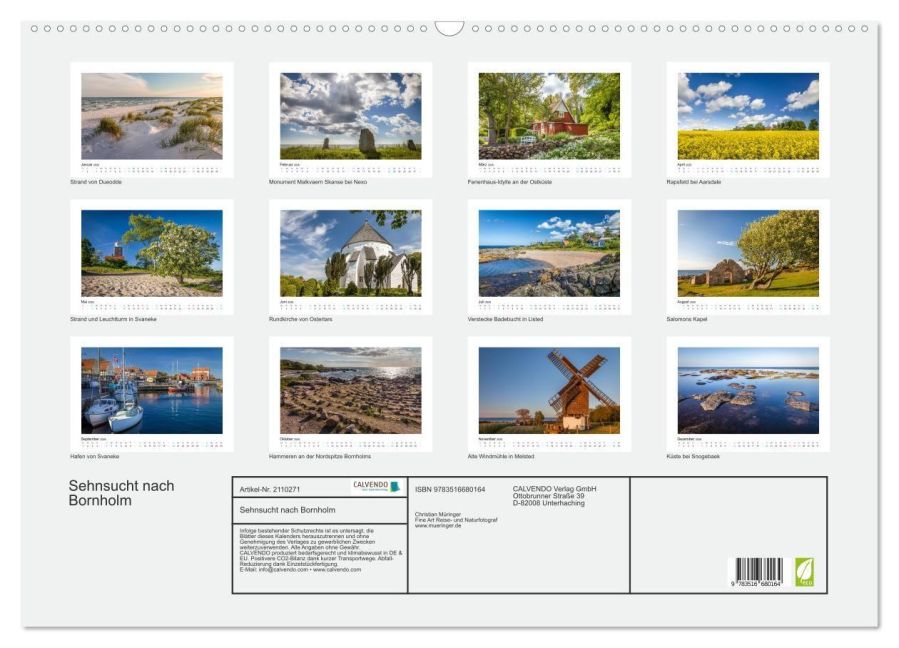The image size is (899, 648).
Task: Select the Salomons Kapel ruin photo
Action: 748,253
